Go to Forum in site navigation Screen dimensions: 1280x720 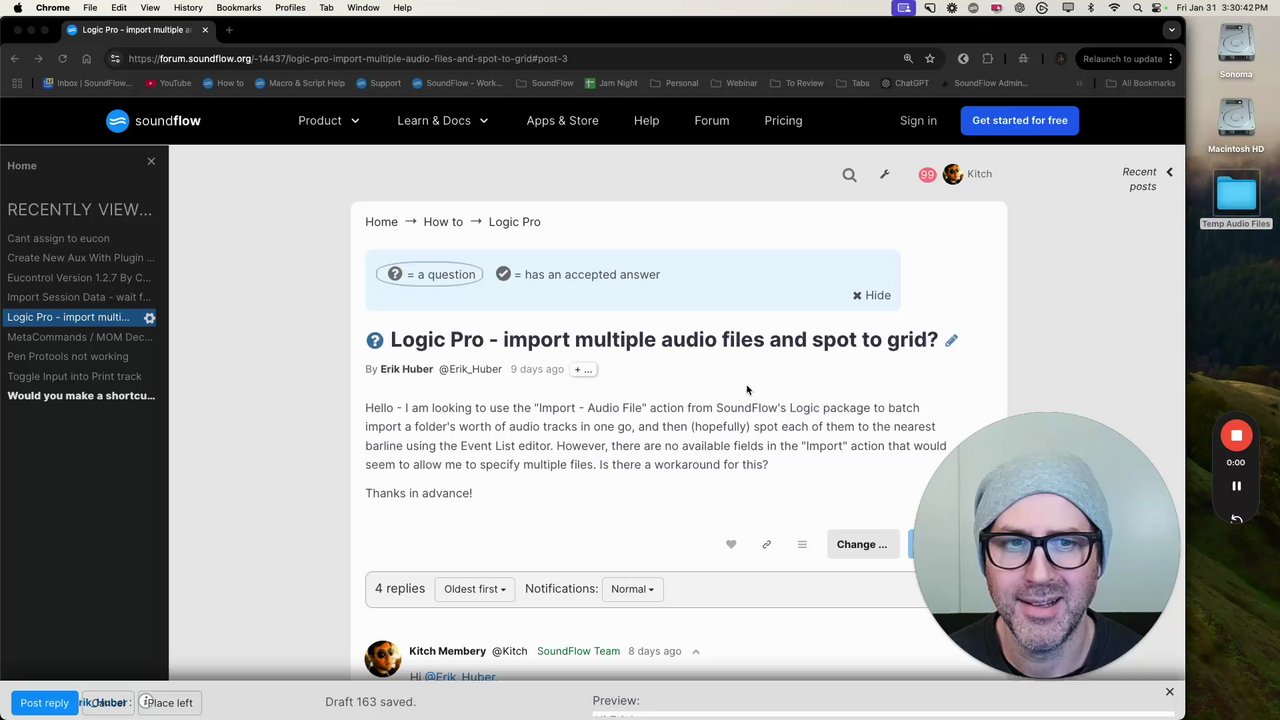click(712, 121)
